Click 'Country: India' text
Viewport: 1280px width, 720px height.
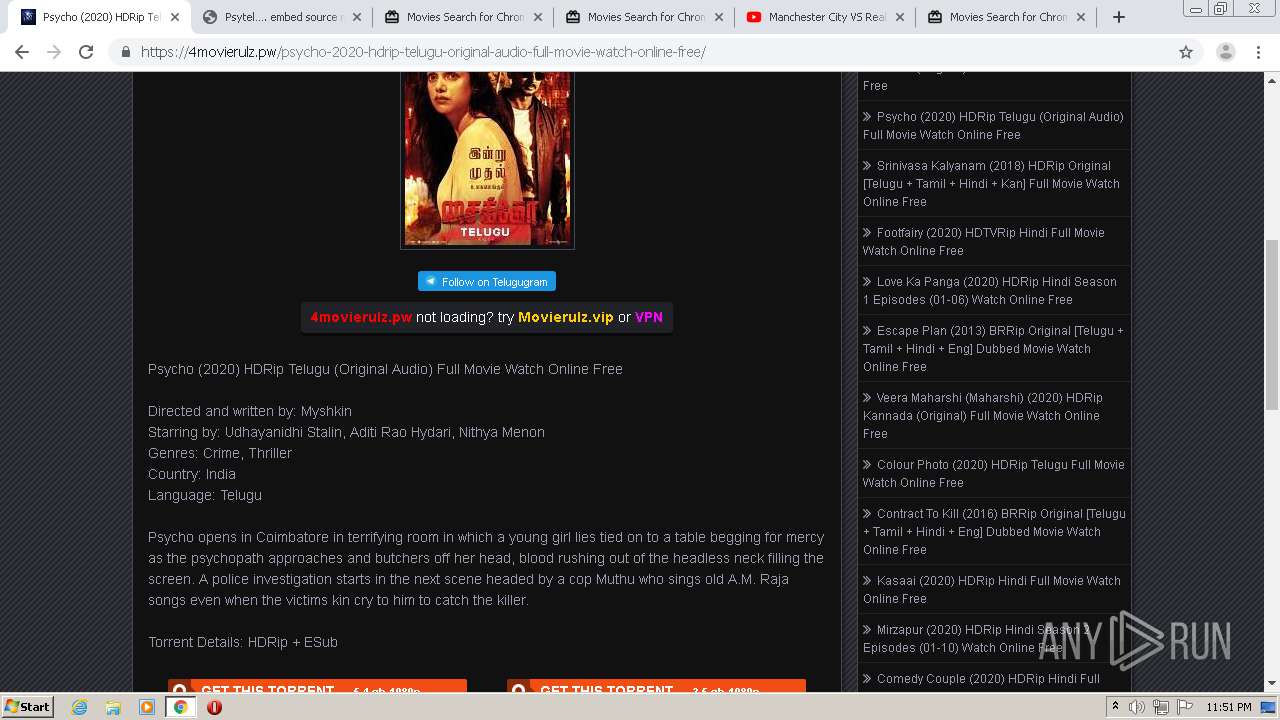[192, 474]
